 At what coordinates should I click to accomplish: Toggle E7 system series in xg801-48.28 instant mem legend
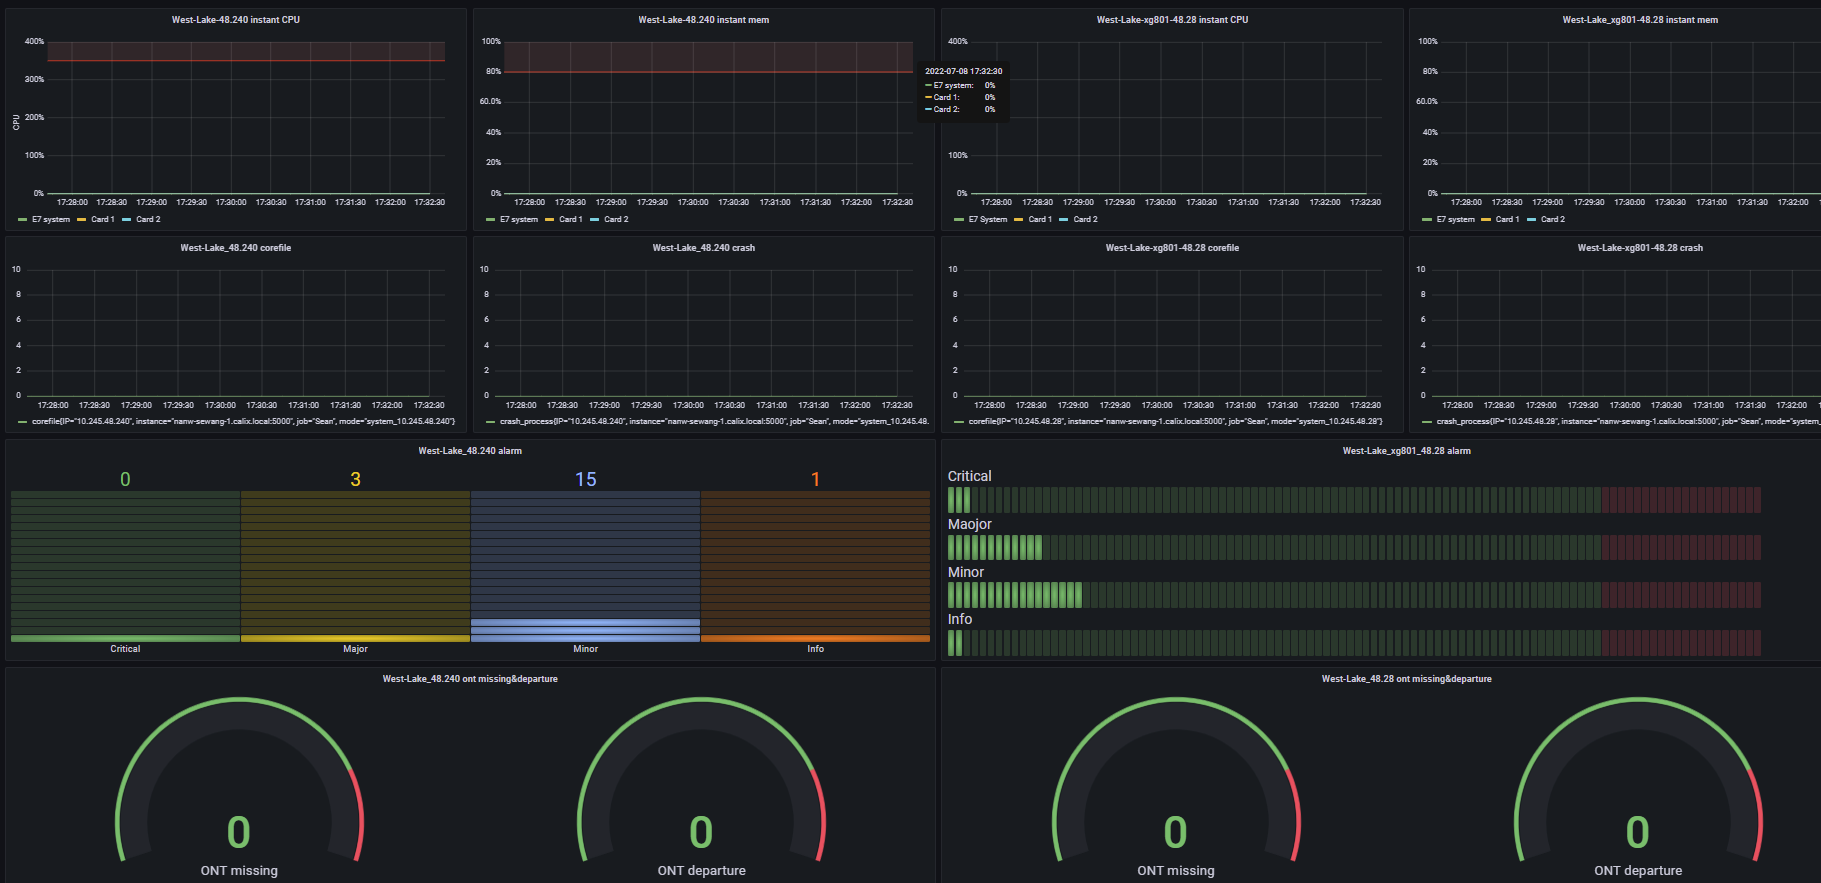[1455, 219]
